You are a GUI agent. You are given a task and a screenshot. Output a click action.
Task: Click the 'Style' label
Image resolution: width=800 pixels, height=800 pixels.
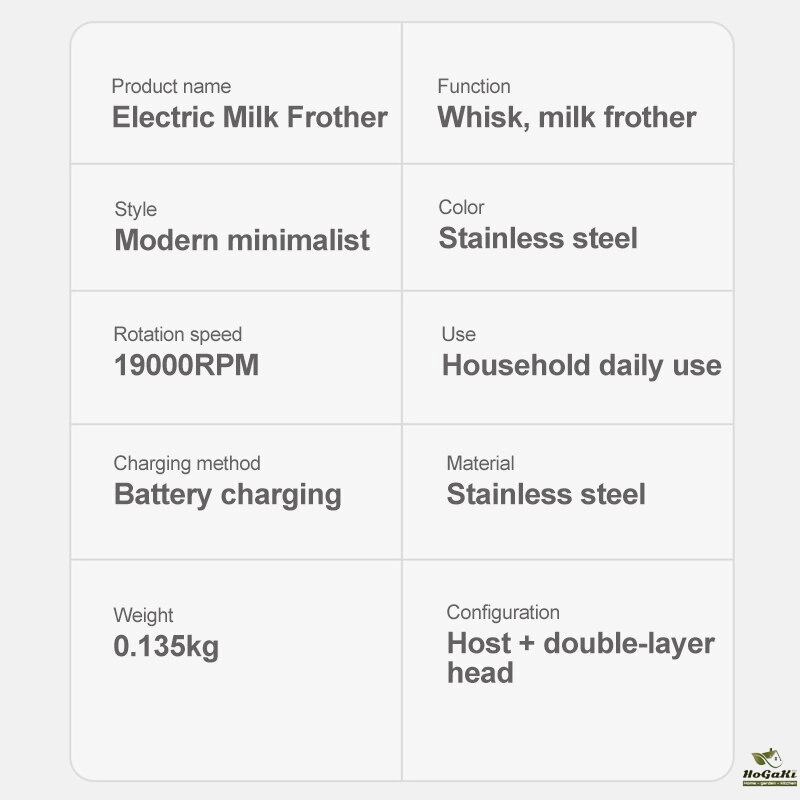coord(136,209)
